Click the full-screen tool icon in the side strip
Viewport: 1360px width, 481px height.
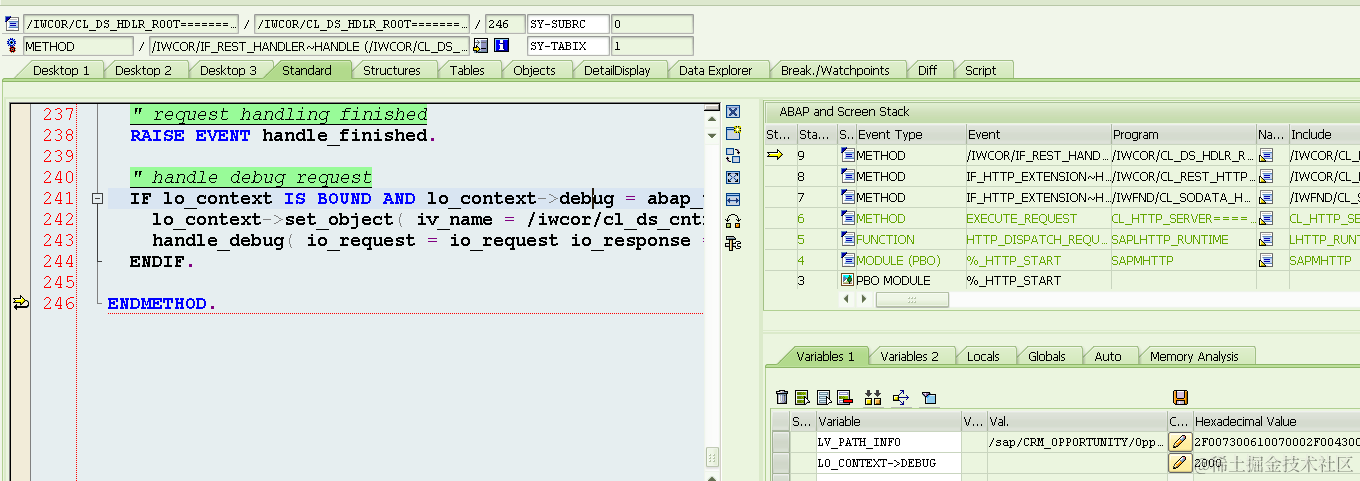point(732,177)
